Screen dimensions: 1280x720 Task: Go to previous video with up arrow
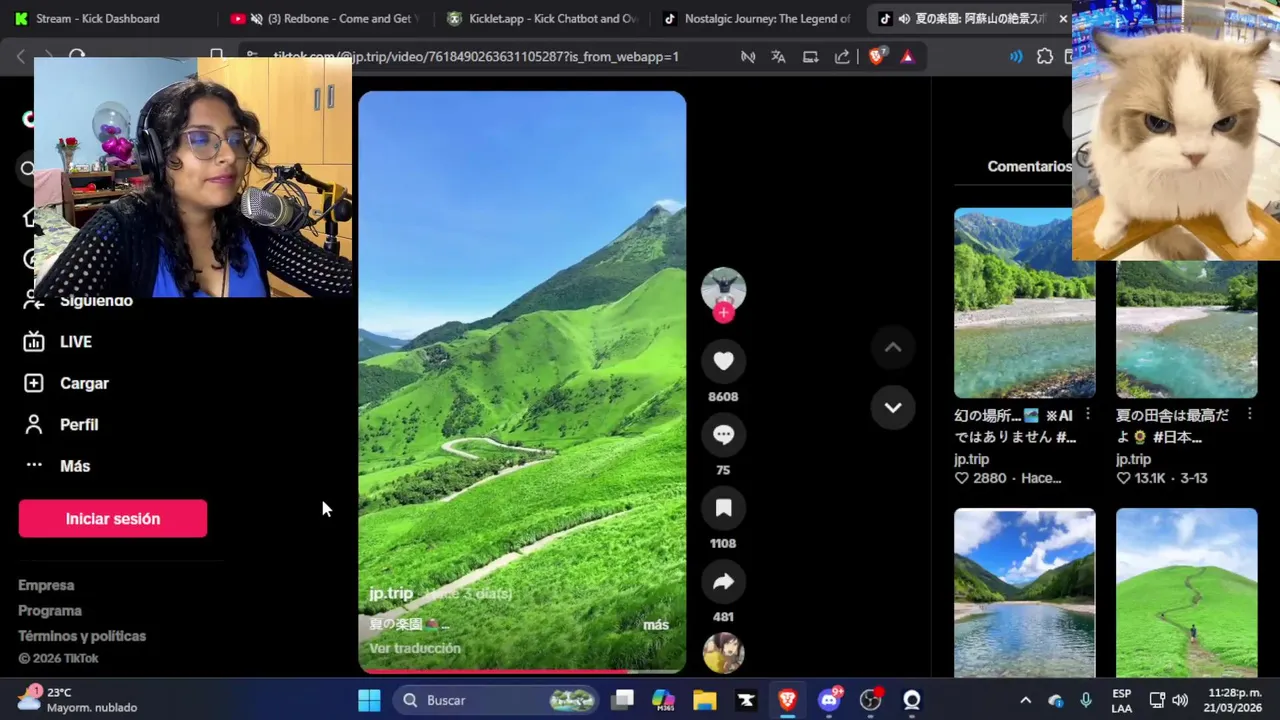click(x=893, y=348)
